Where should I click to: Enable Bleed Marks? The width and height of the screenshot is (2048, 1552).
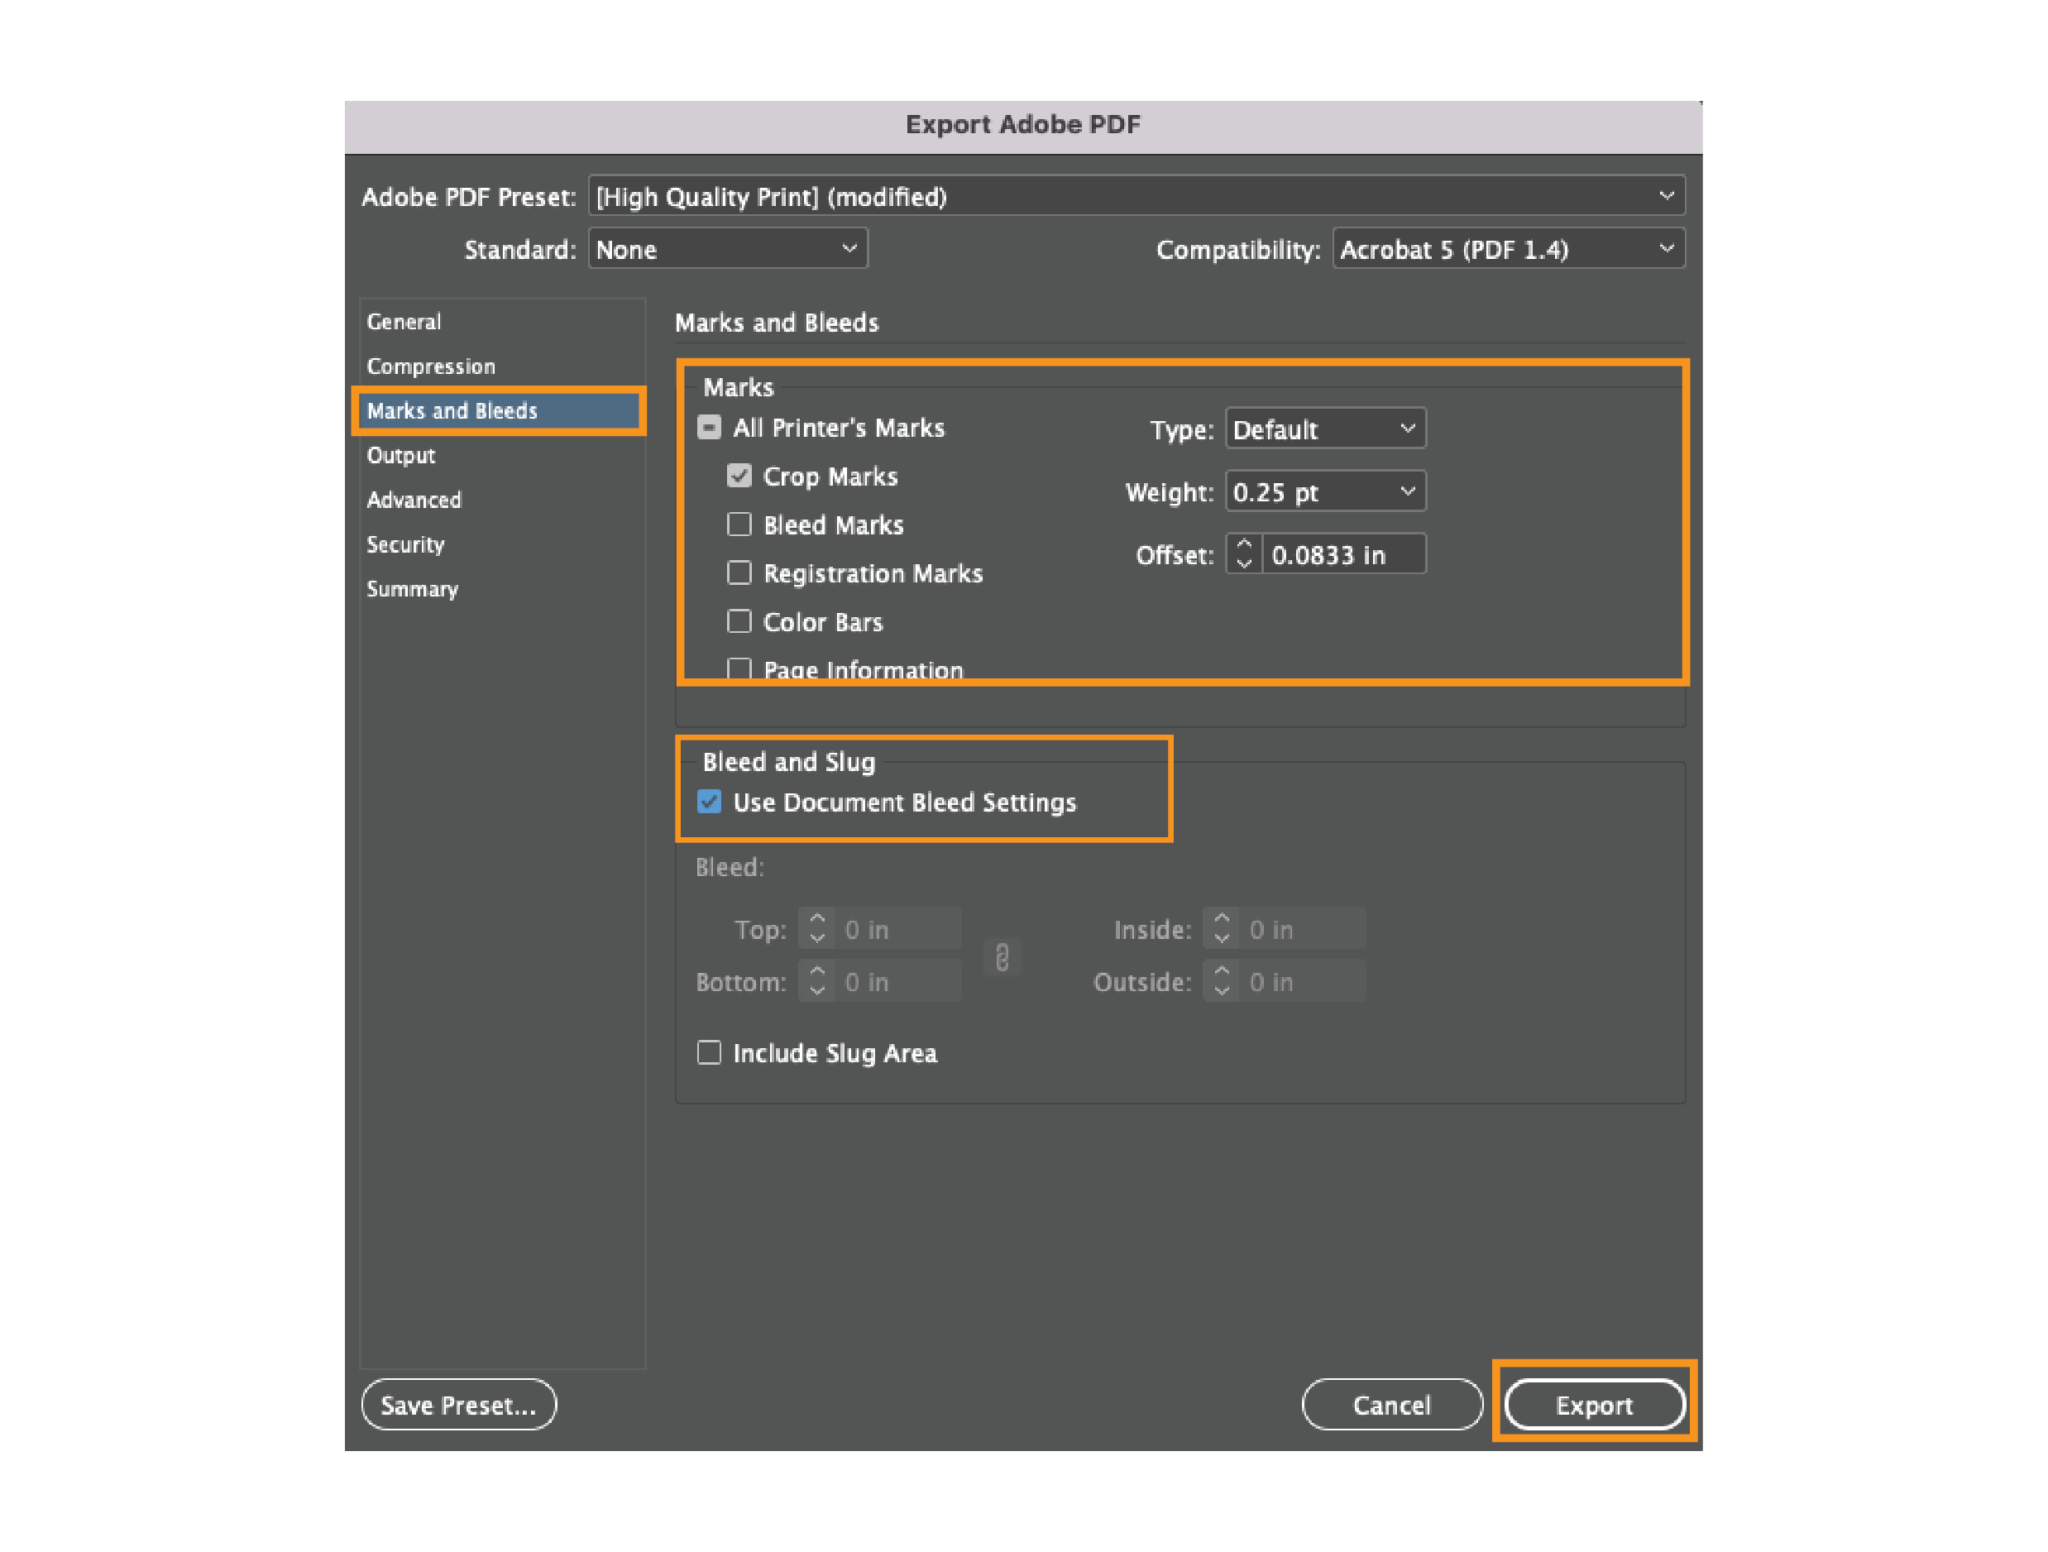(740, 524)
